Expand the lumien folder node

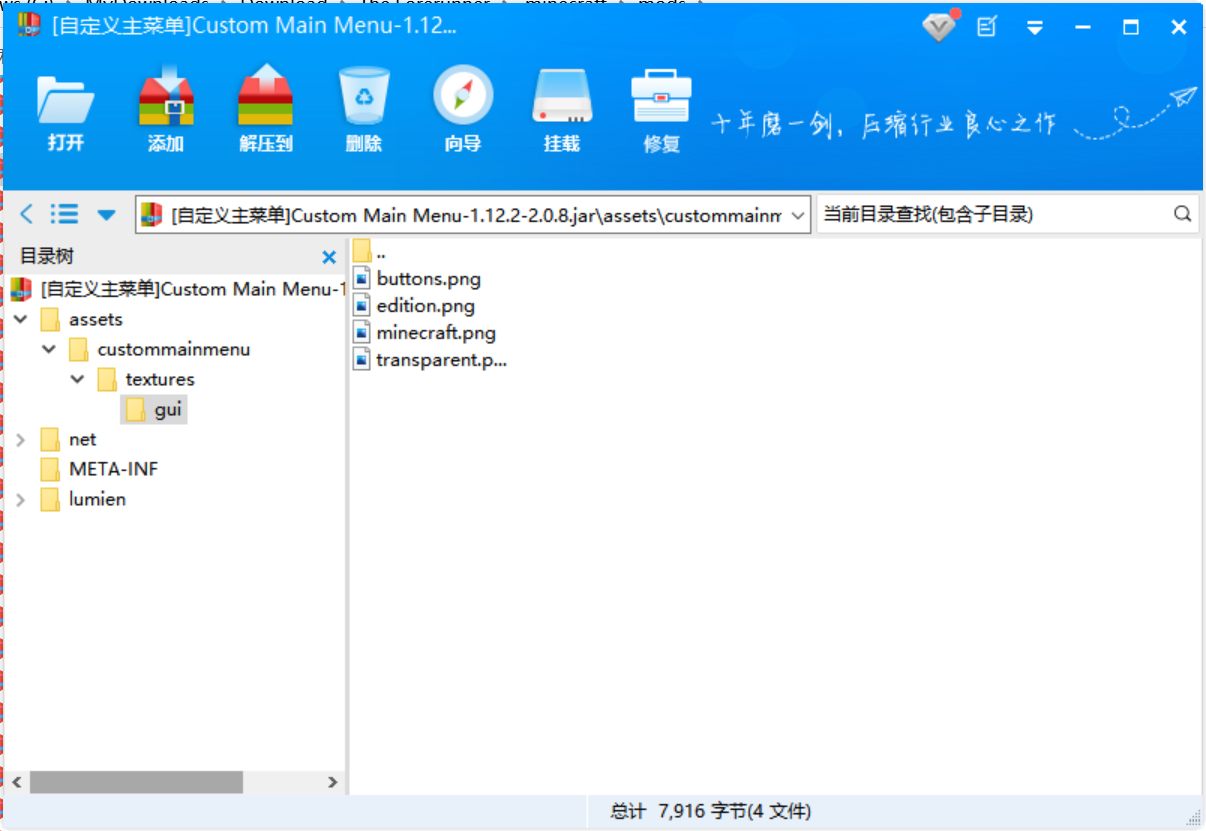pos(21,499)
